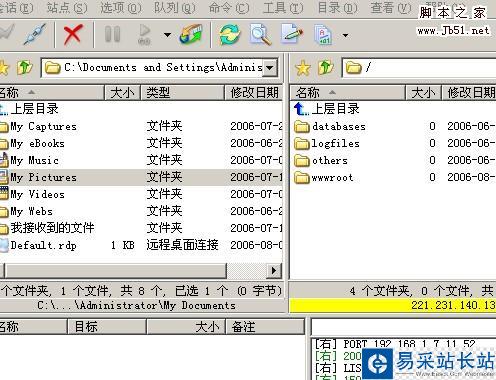
Task: Click the remote pane up-folder icon
Action: 325,68
